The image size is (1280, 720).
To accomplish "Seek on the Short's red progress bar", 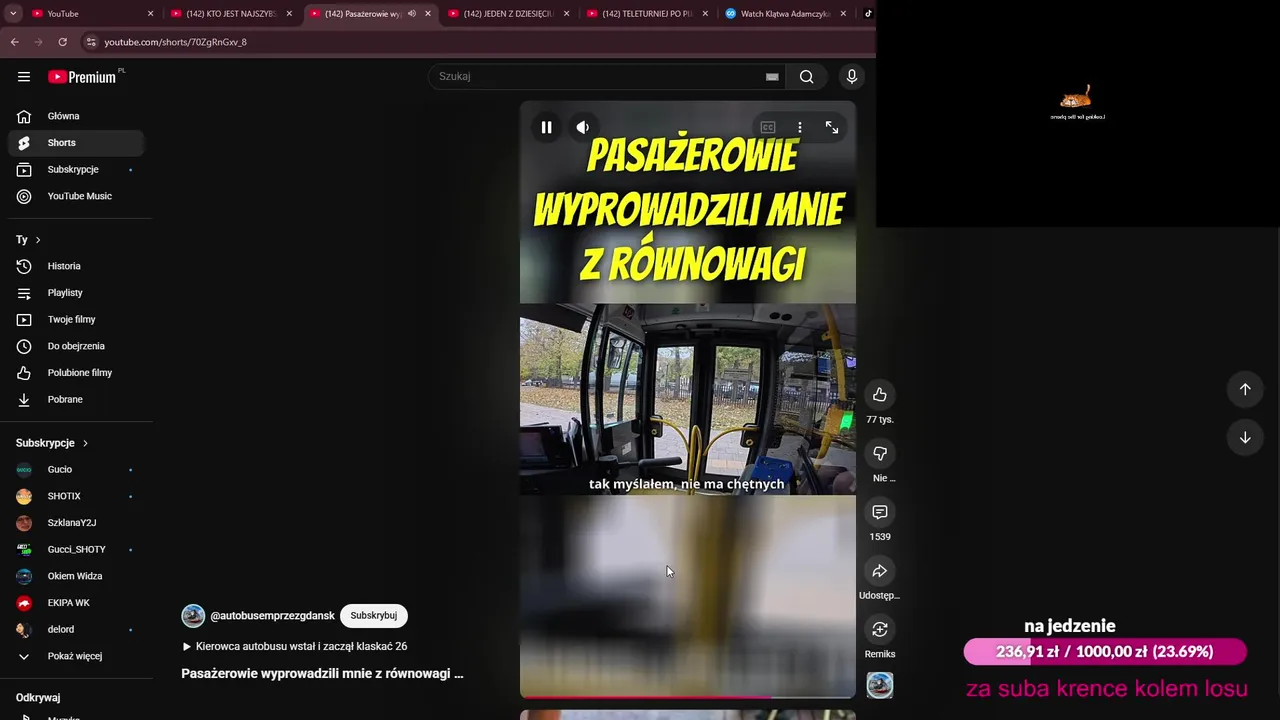I will pyautogui.click(x=688, y=697).
